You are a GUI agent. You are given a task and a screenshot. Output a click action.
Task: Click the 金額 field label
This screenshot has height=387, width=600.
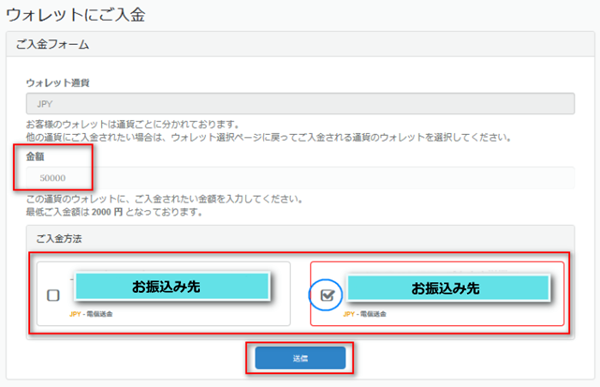(x=35, y=156)
